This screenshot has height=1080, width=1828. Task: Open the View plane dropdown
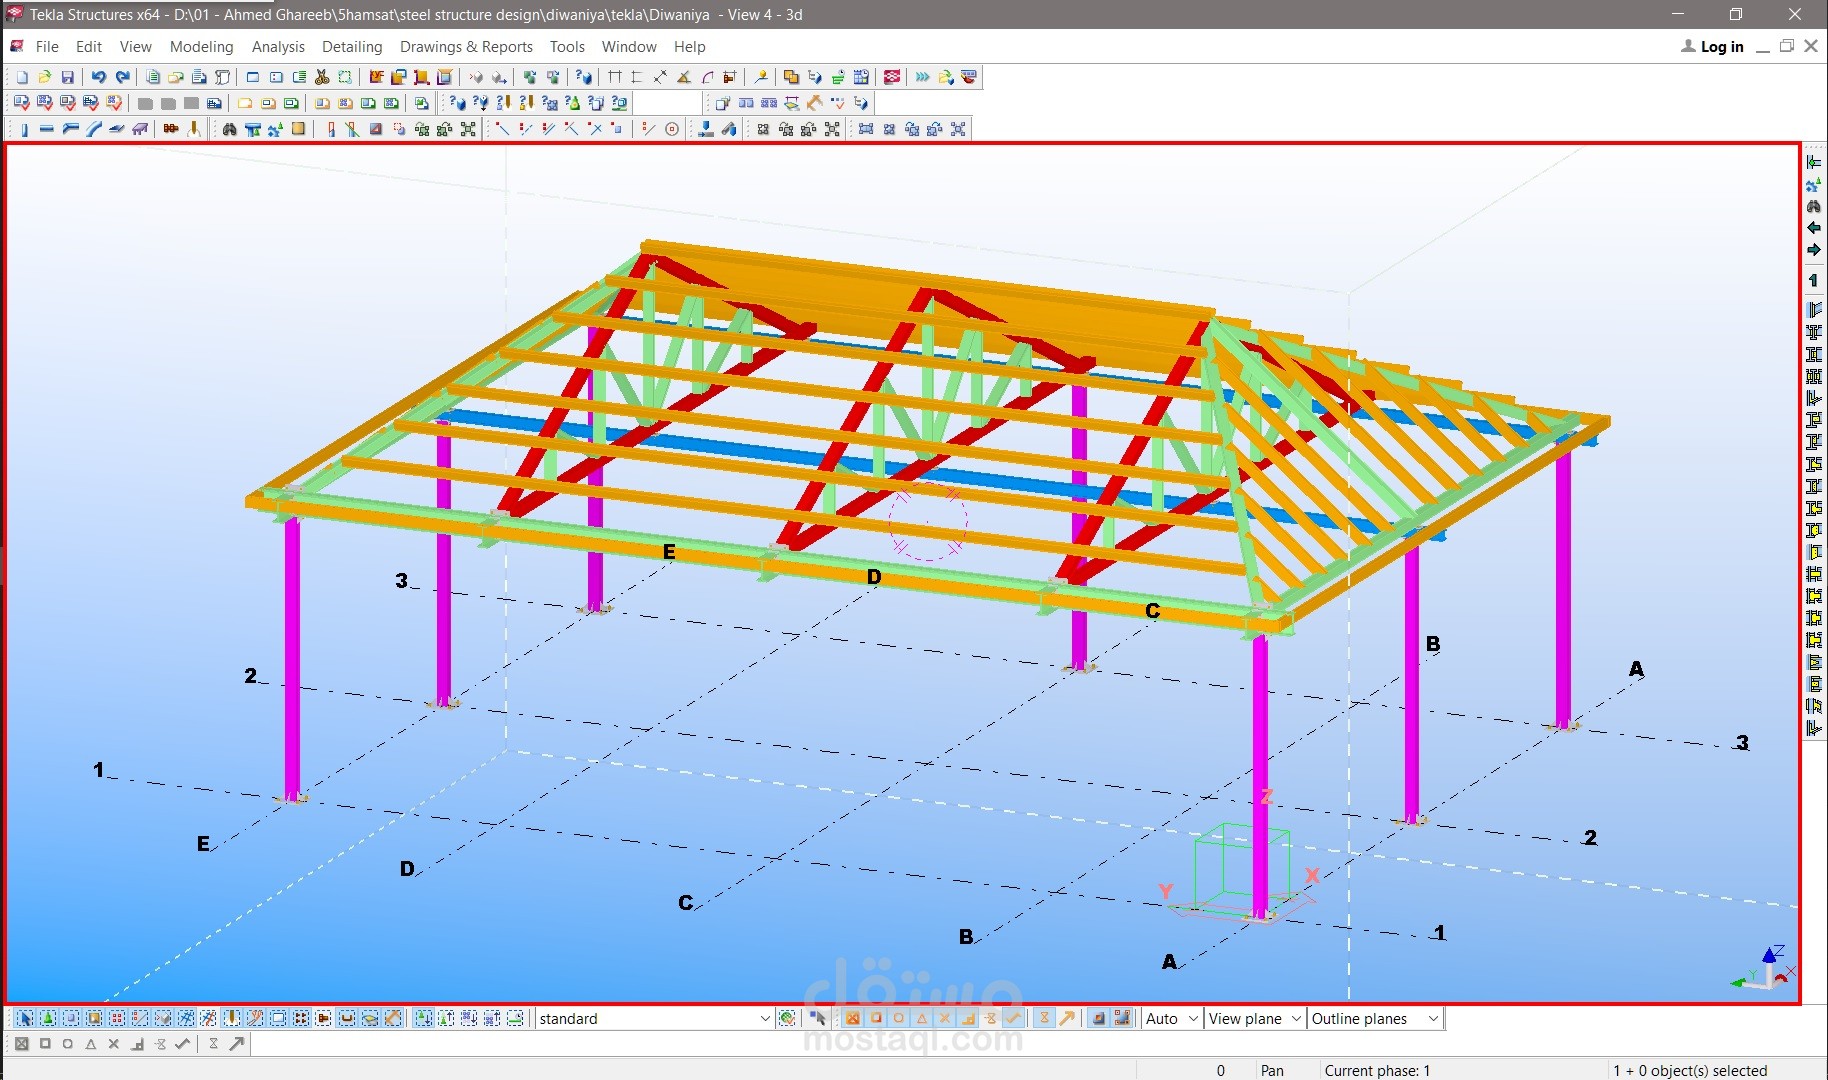pos(1254,1018)
